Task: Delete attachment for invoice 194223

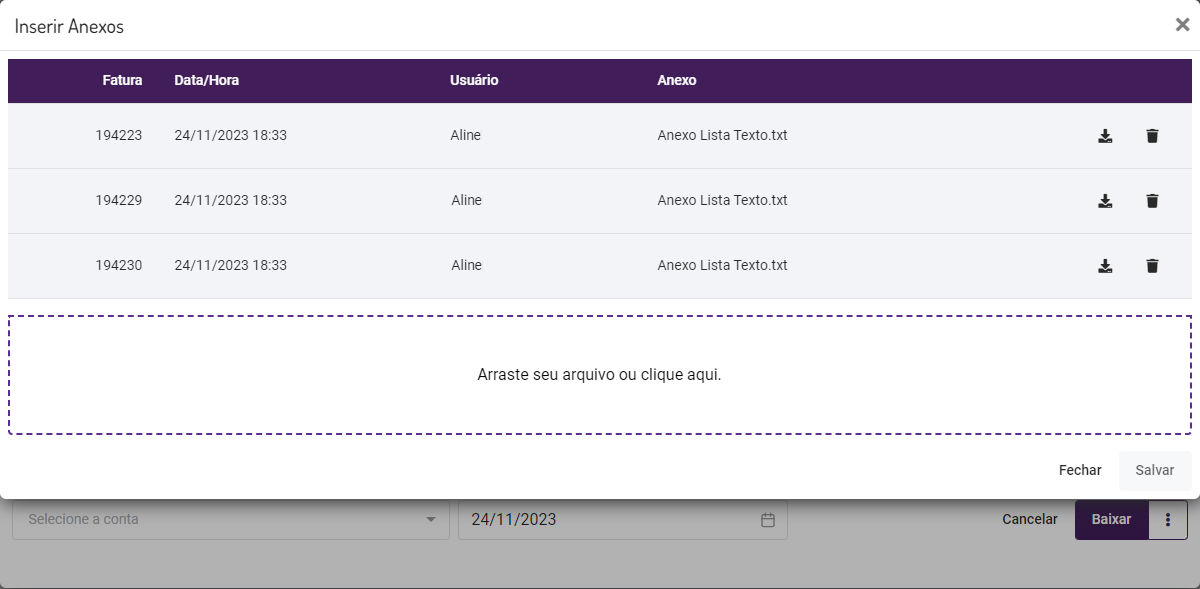Action: (x=1152, y=136)
